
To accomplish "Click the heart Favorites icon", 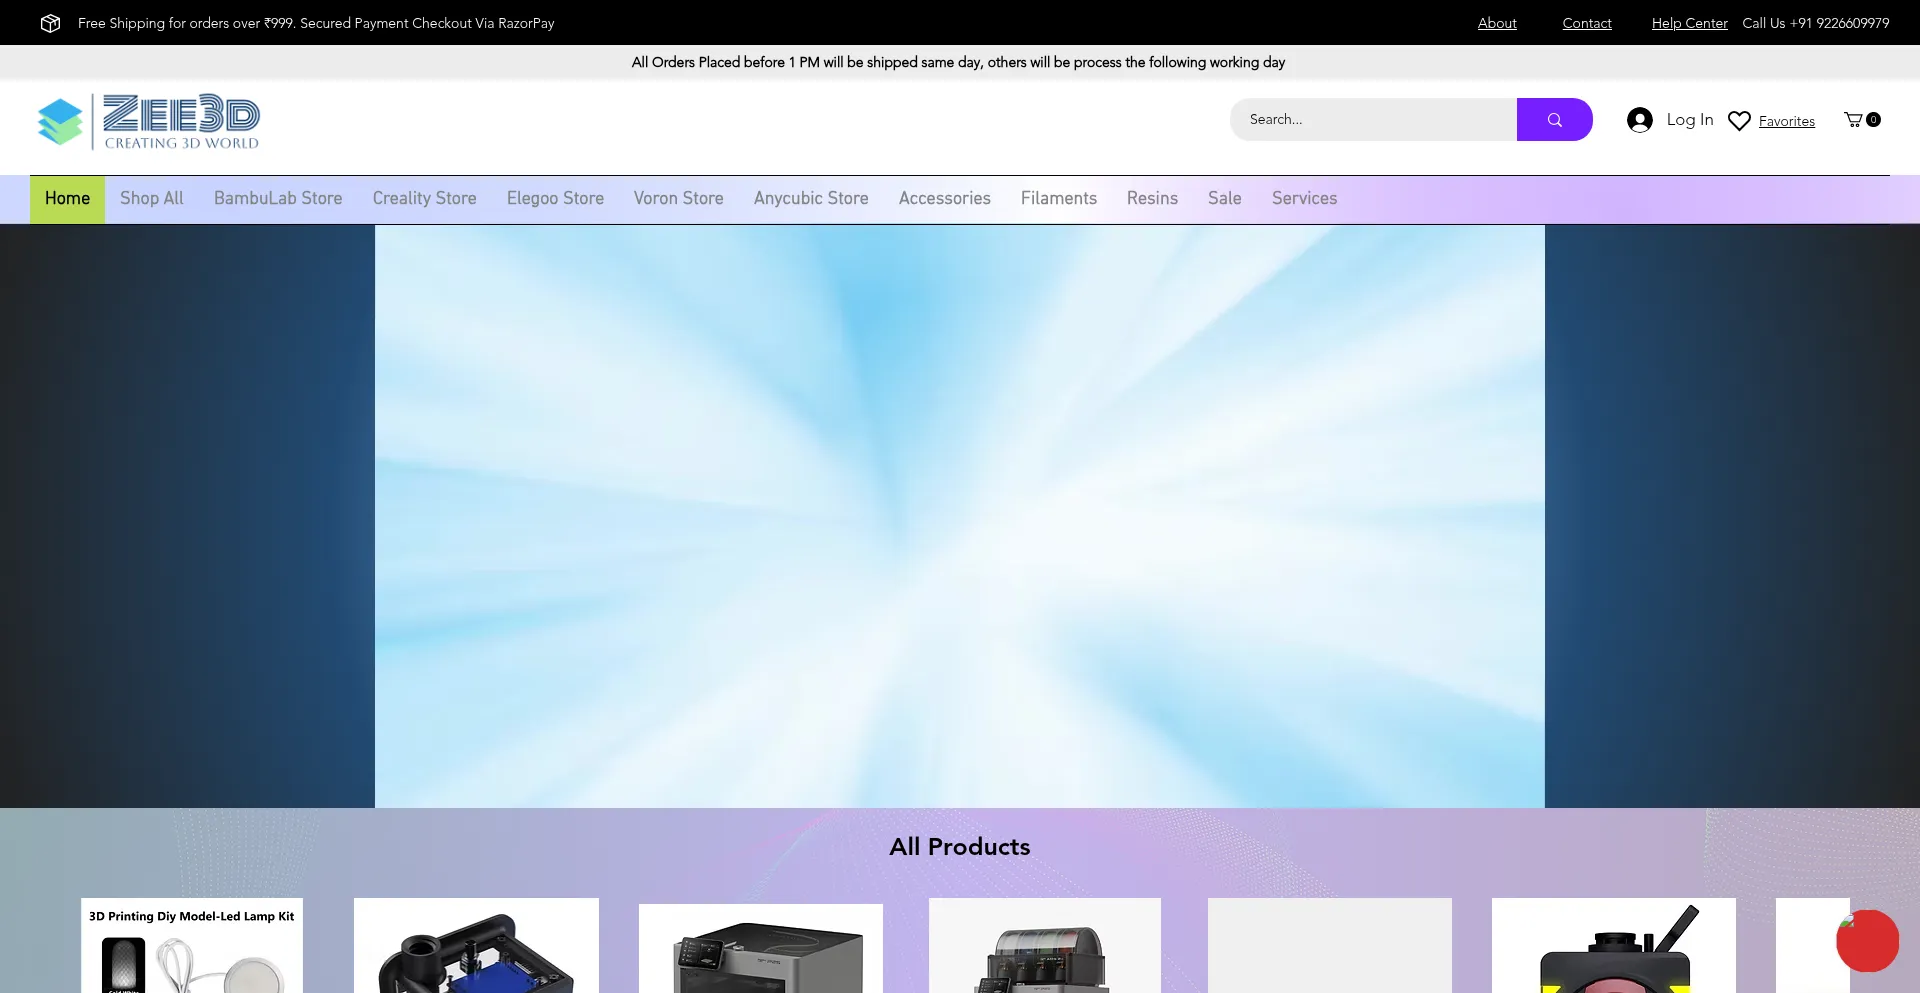I will [1739, 121].
